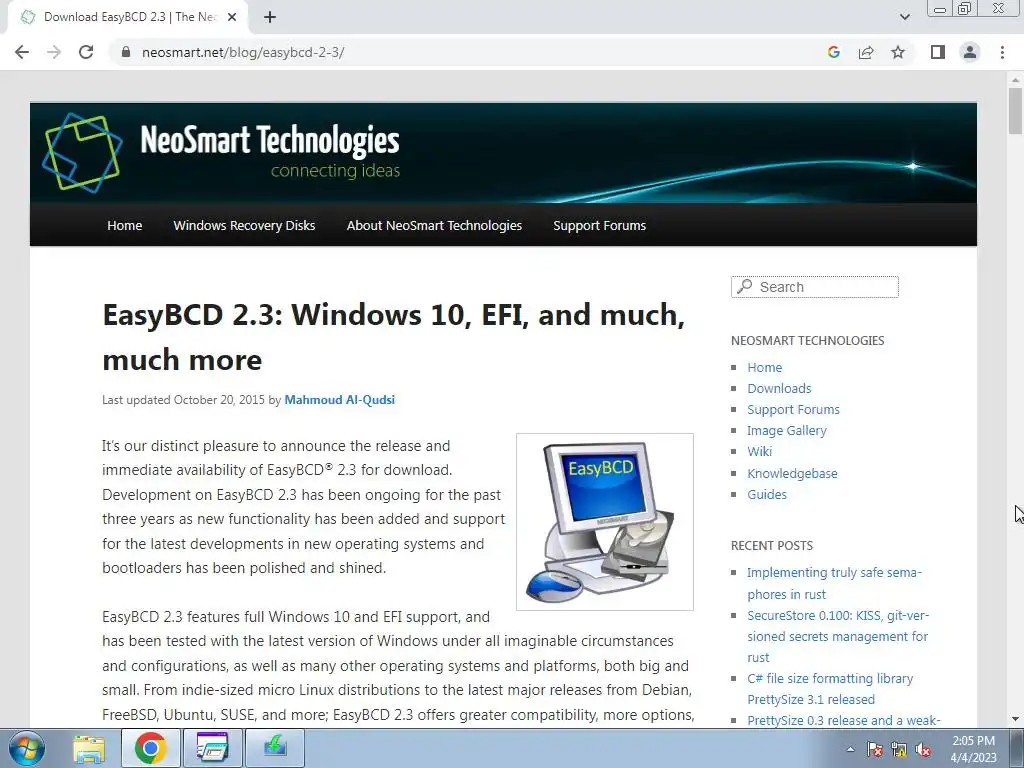Open the Windows Start button

tap(26, 748)
